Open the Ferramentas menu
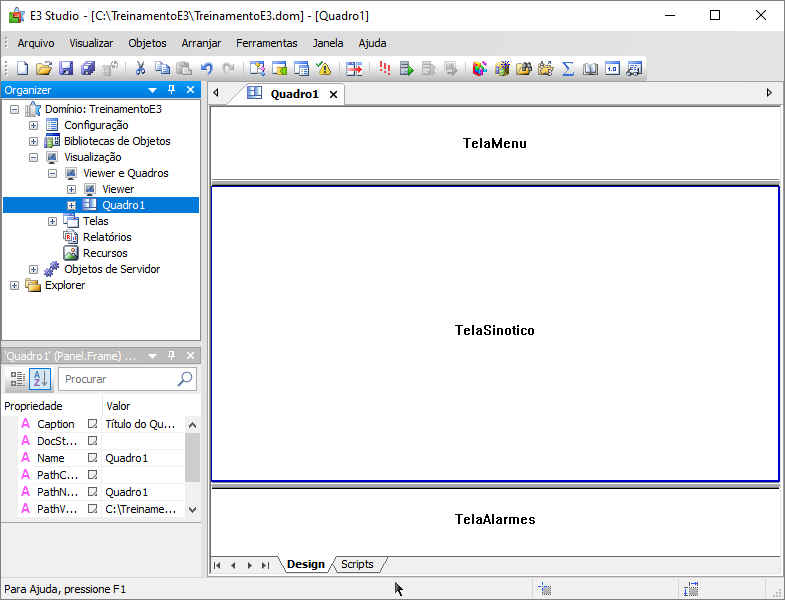Viewport: 785px width, 600px height. (266, 43)
